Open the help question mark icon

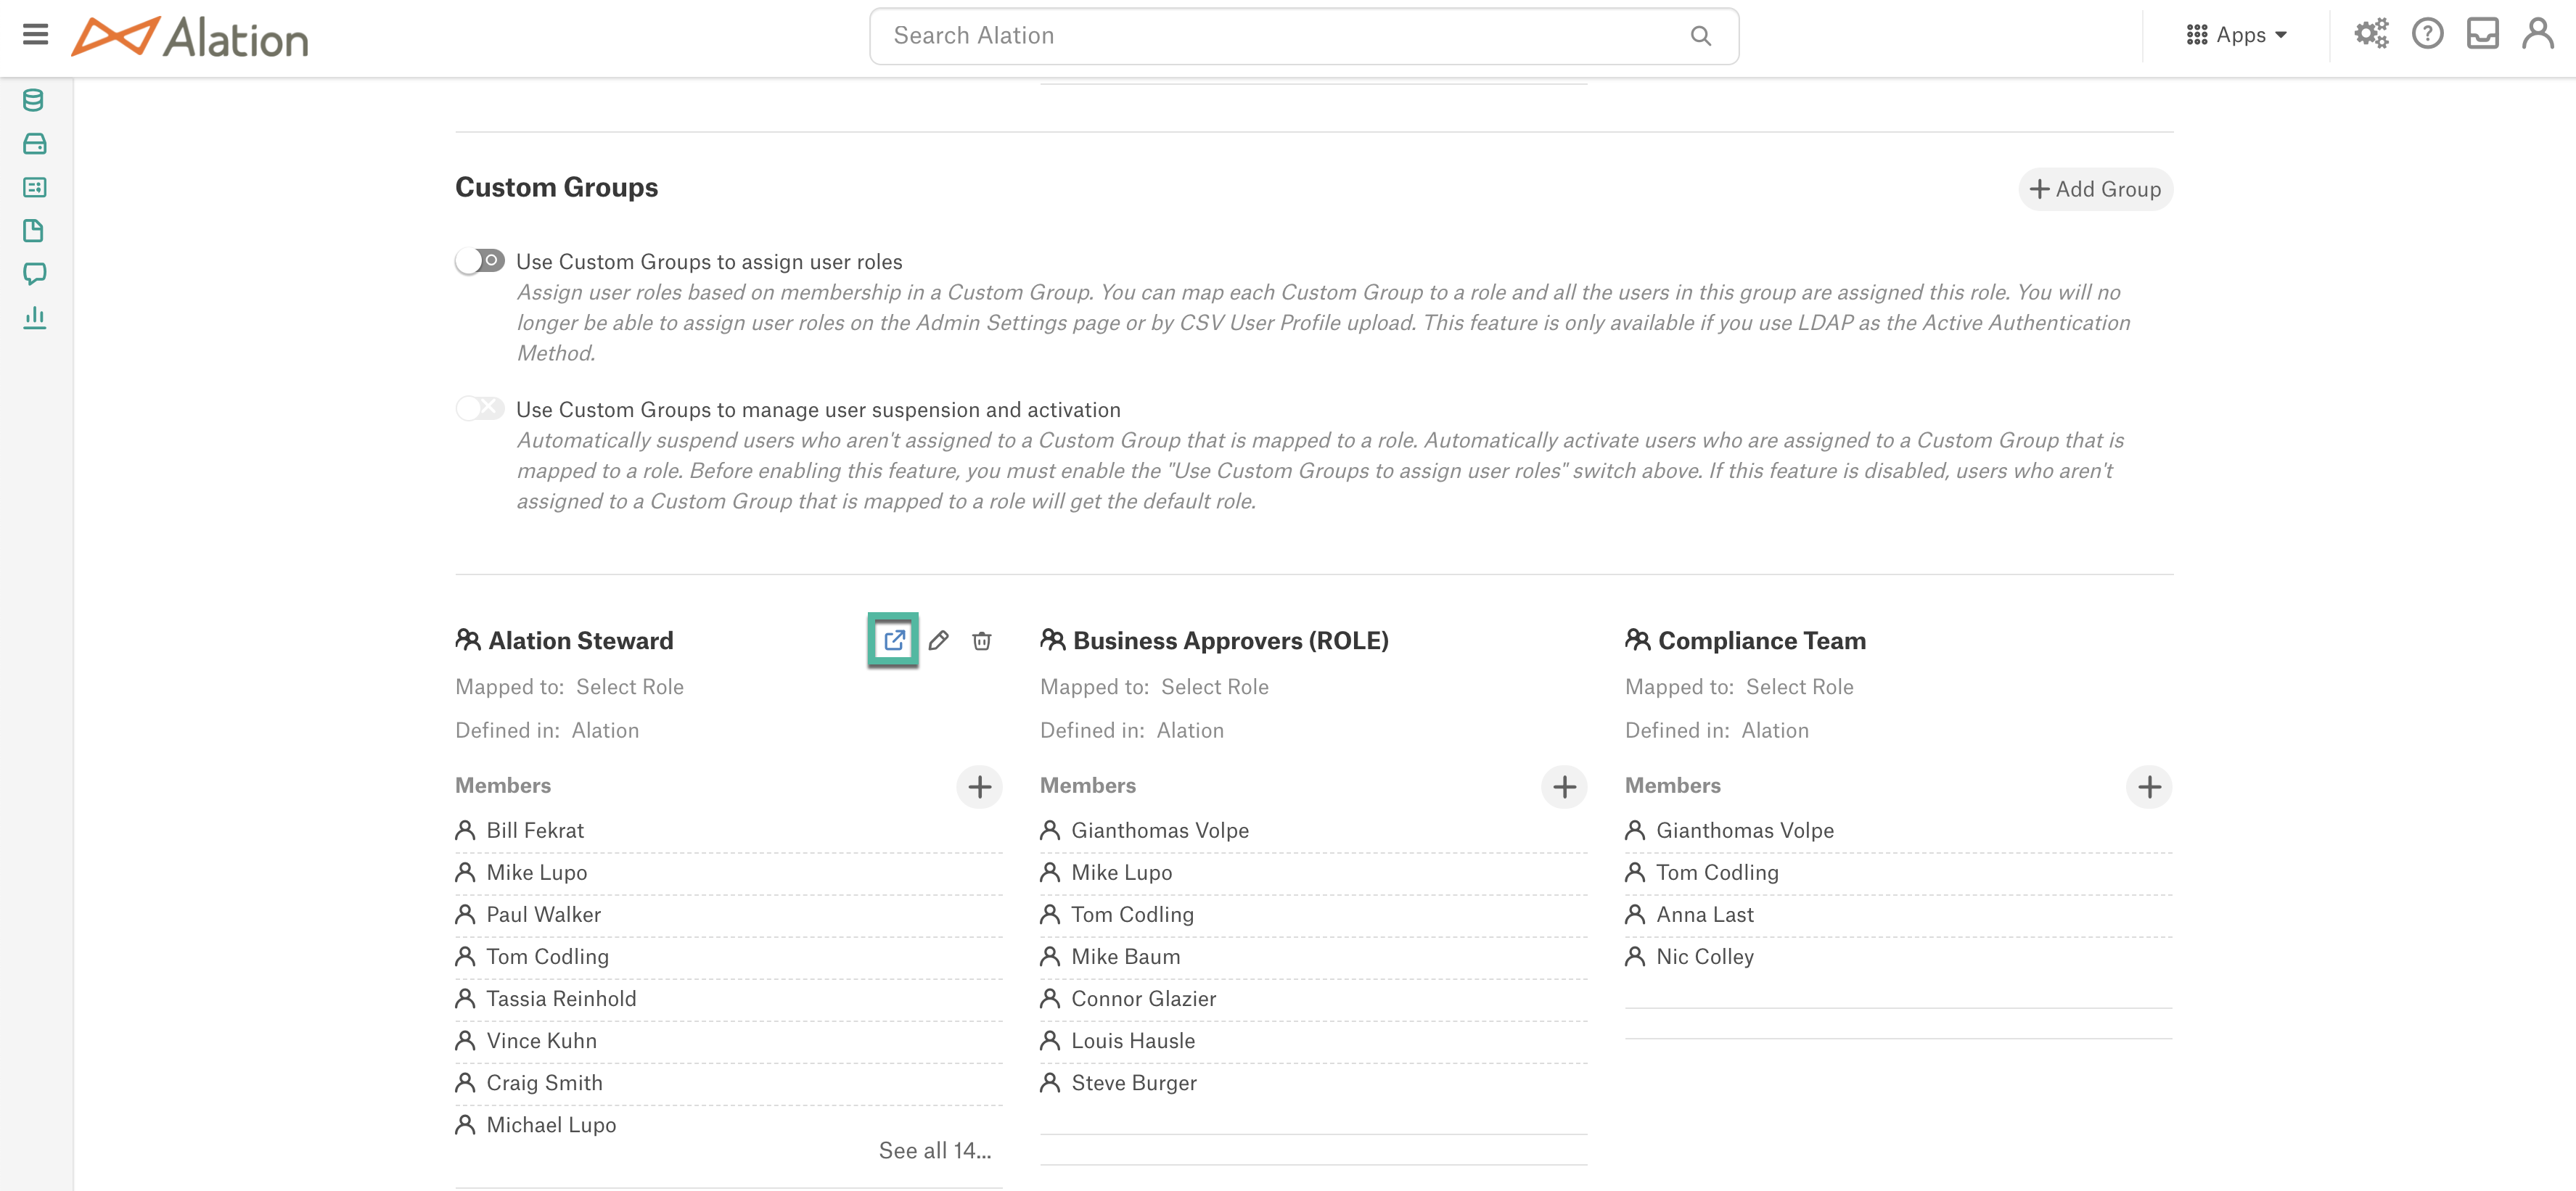point(2427,34)
